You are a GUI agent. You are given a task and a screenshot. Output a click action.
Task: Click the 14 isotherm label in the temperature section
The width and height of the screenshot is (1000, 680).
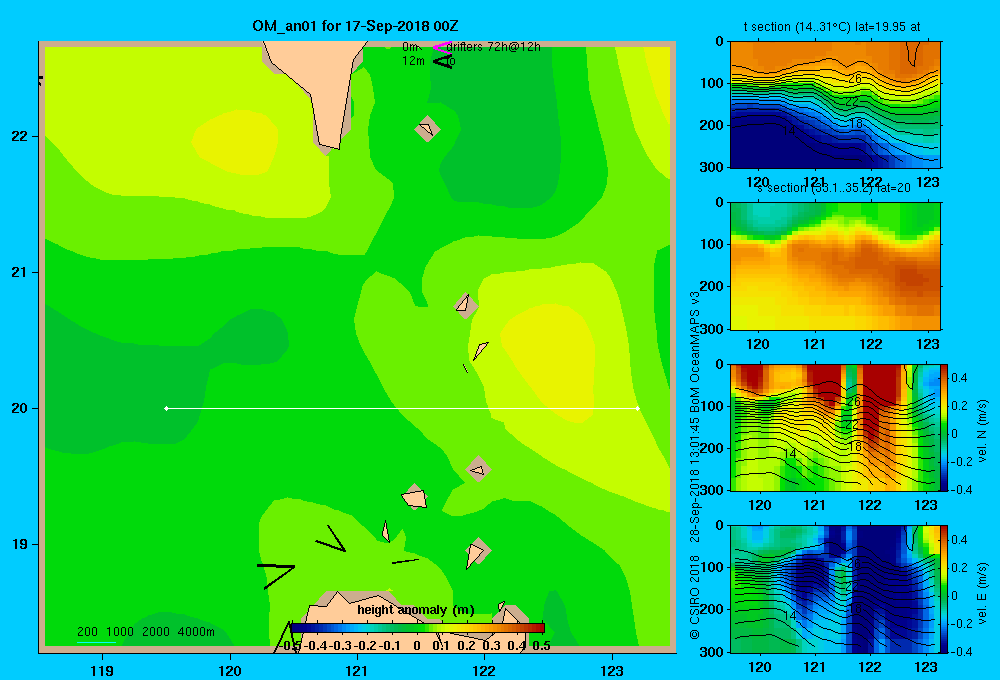tap(789, 130)
